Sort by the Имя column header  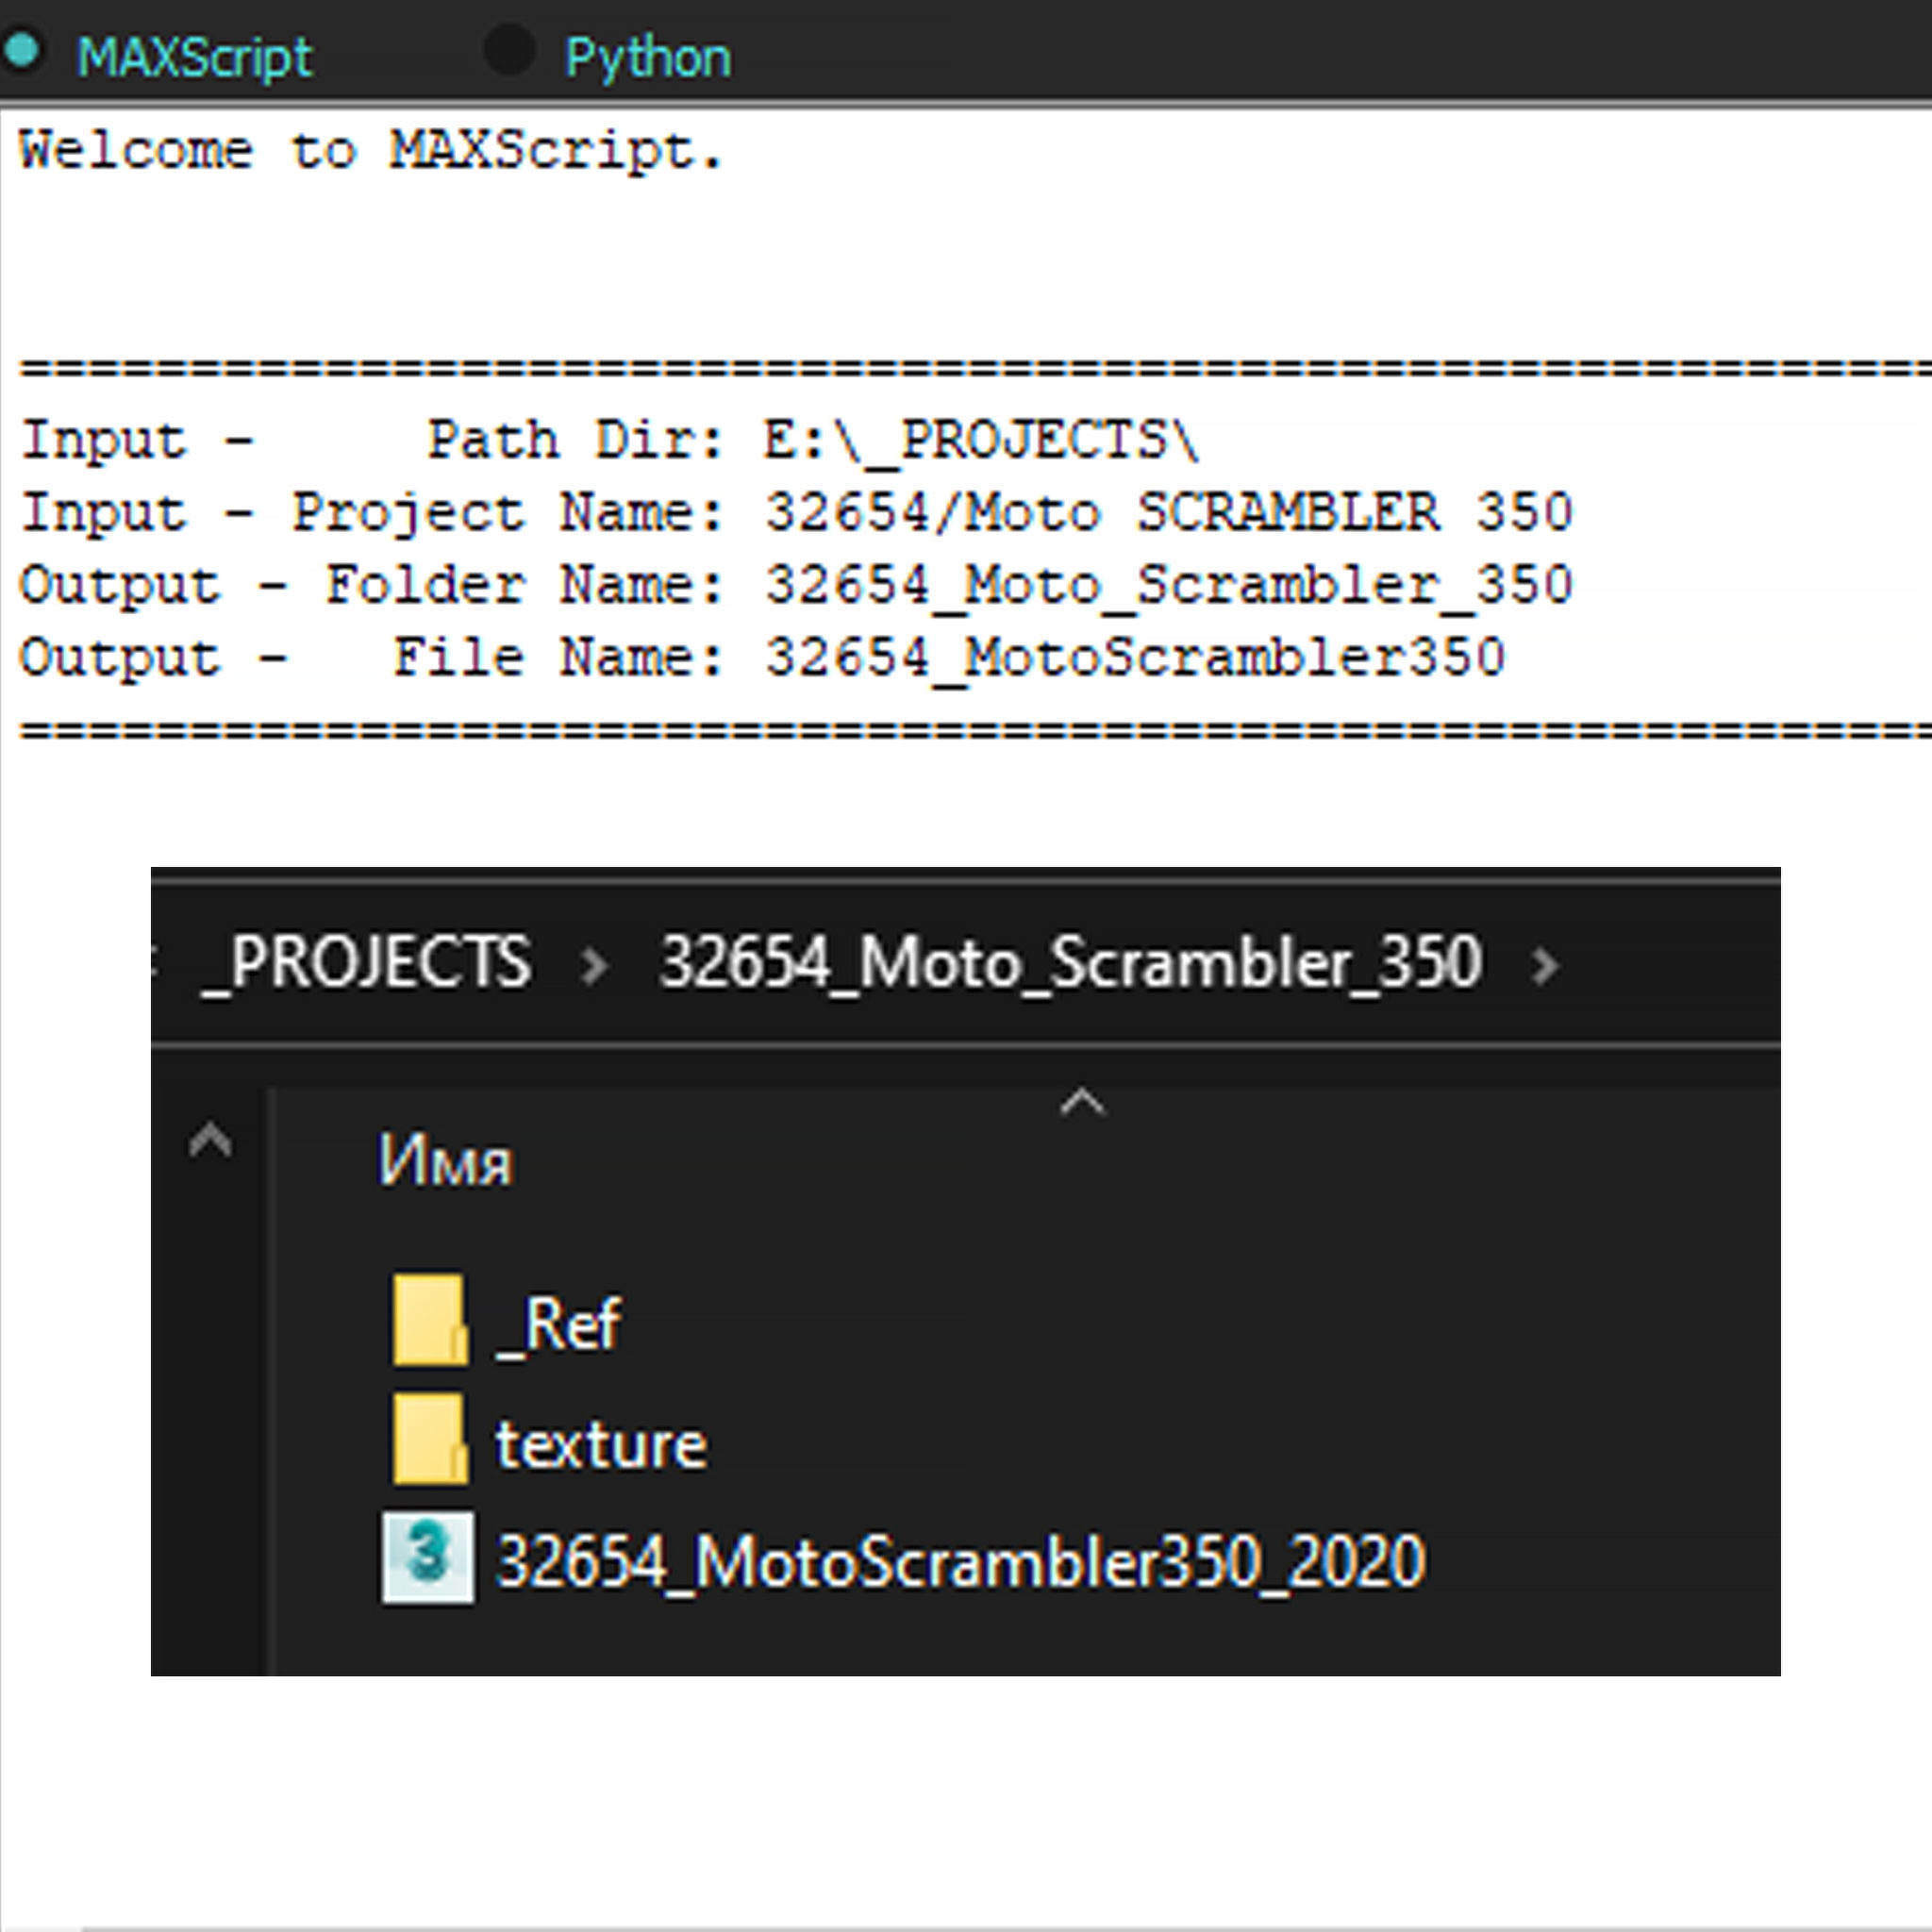[x=445, y=1162]
